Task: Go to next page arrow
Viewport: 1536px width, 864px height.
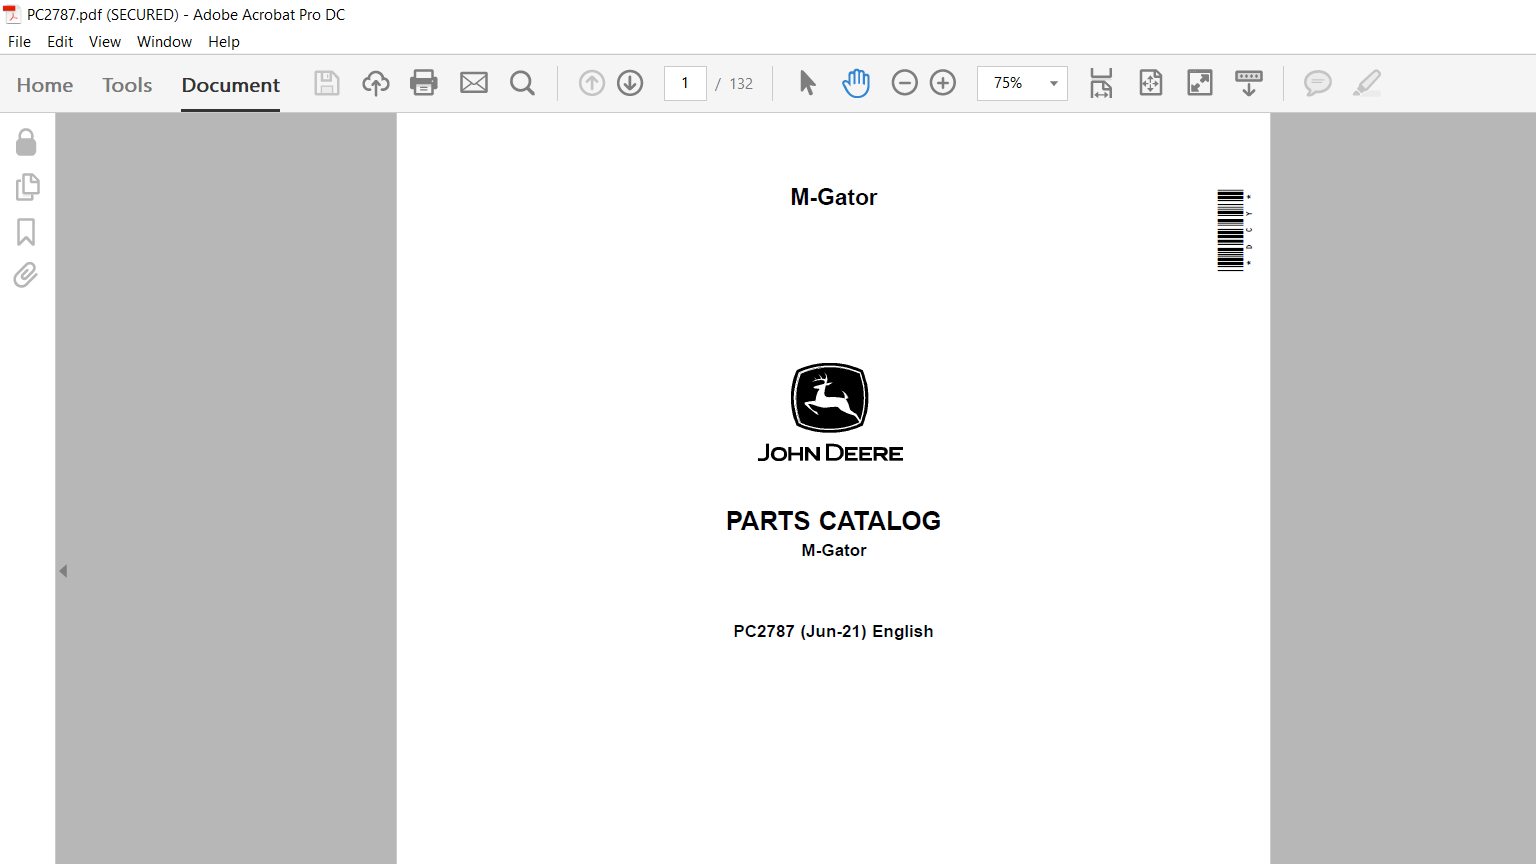Action: (630, 83)
